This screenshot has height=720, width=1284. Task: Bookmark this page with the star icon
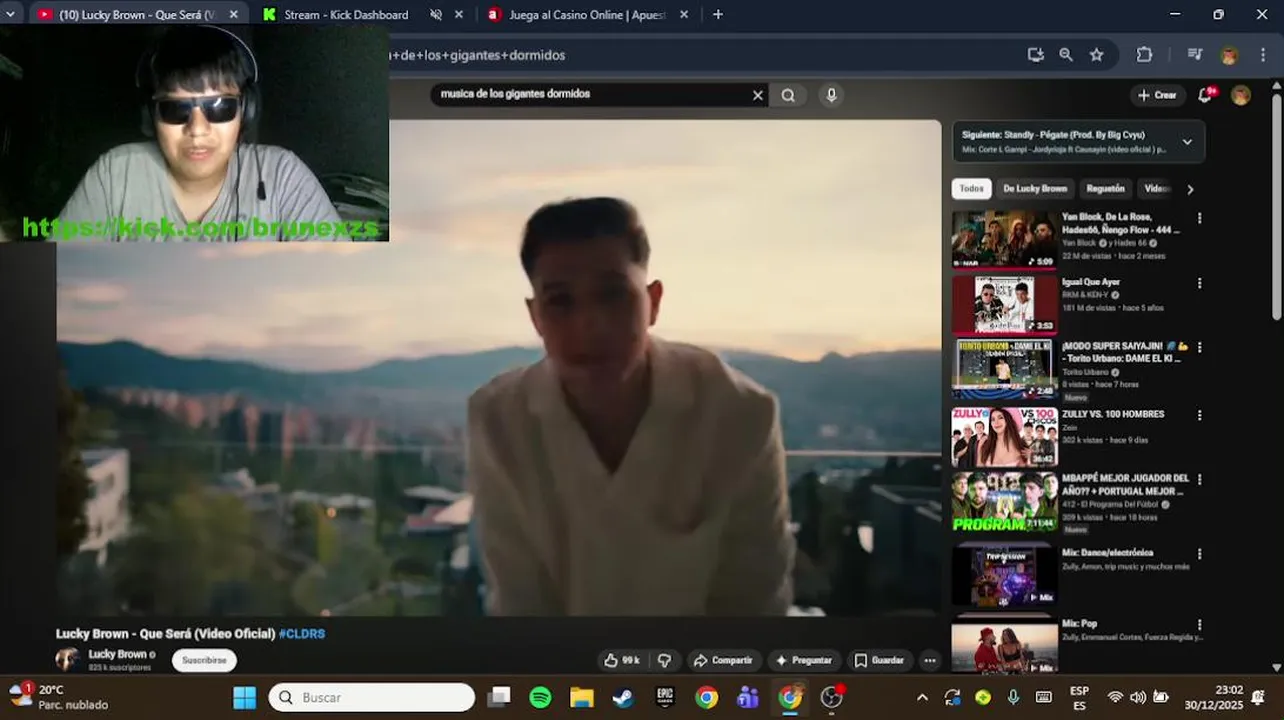pos(1096,55)
